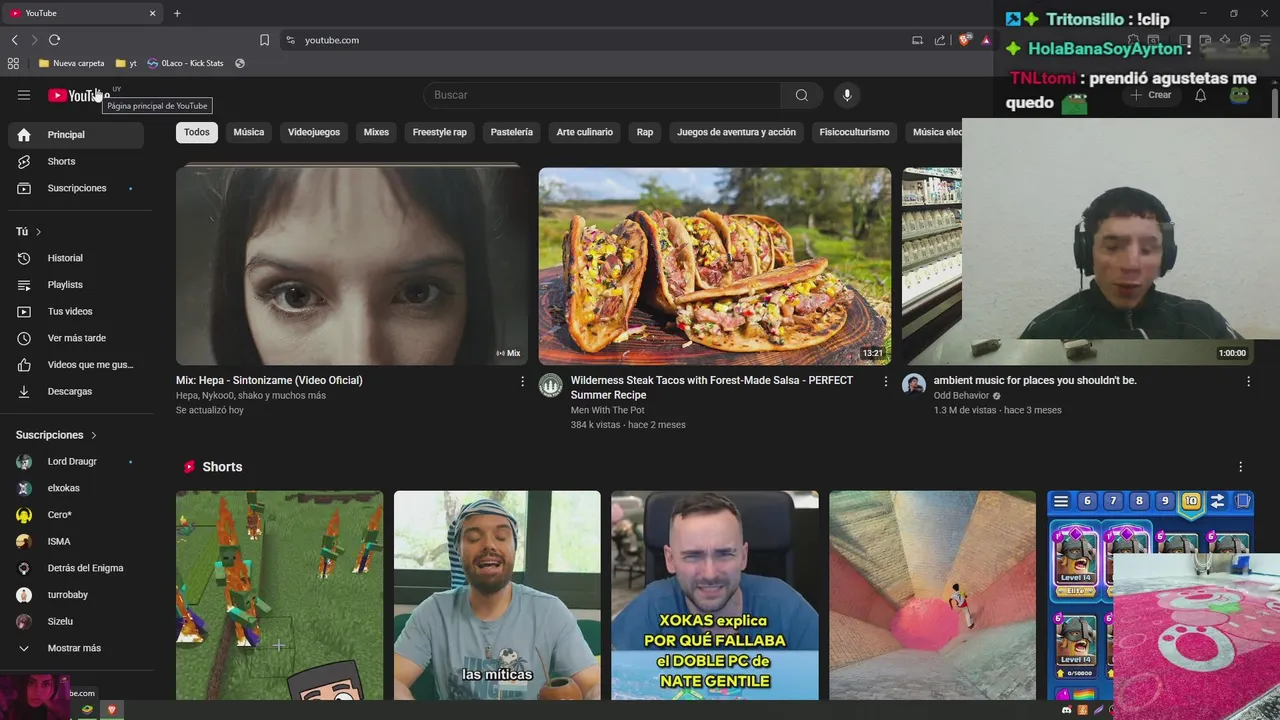Open options menu for Mix Hepa video
The width and height of the screenshot is (1280, 720).
point(522,381)
